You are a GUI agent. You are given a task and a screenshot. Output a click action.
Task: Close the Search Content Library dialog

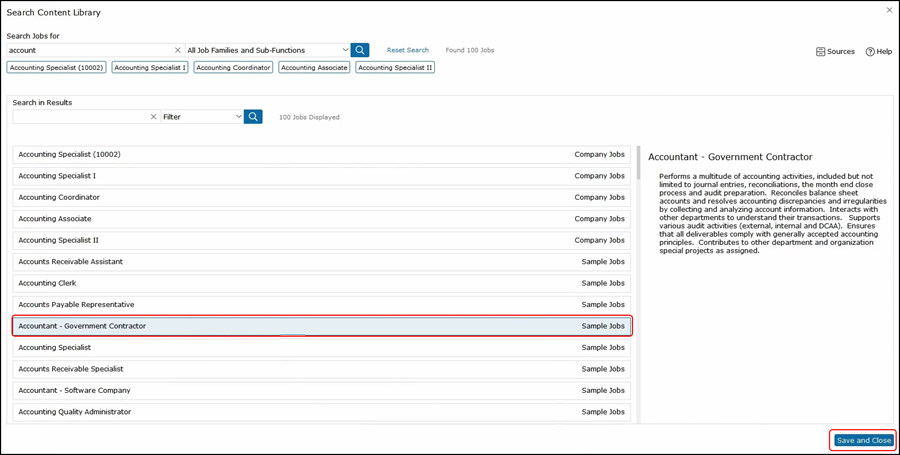coord(889,10)
